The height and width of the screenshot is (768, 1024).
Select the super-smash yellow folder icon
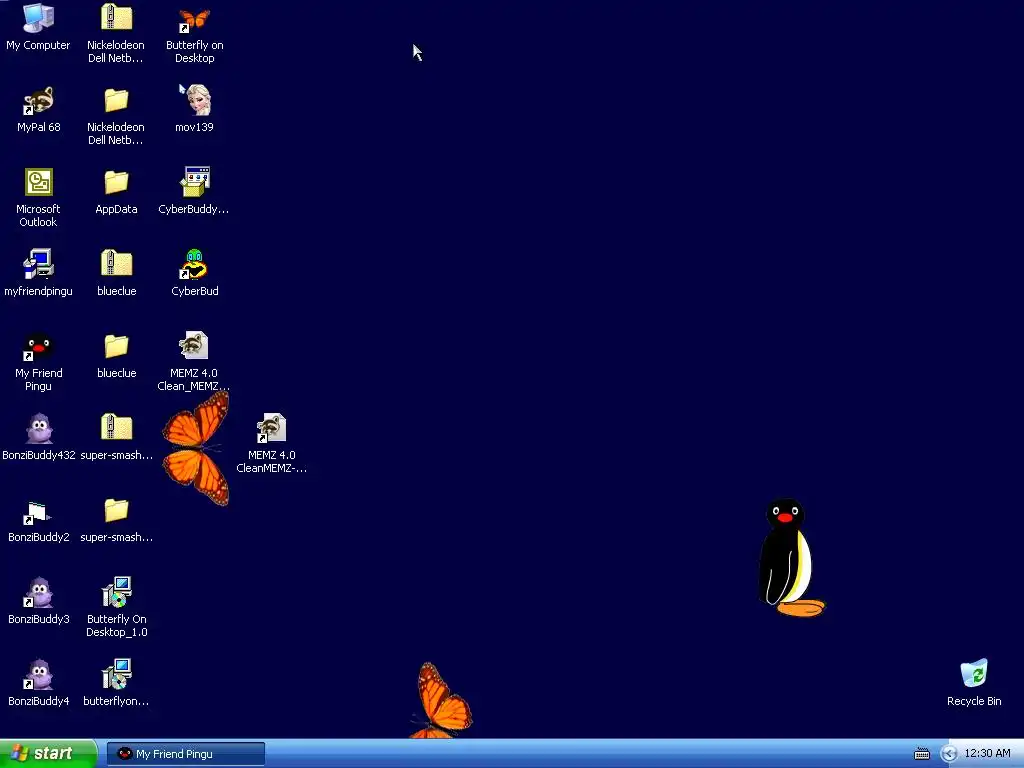click(116, 510)
